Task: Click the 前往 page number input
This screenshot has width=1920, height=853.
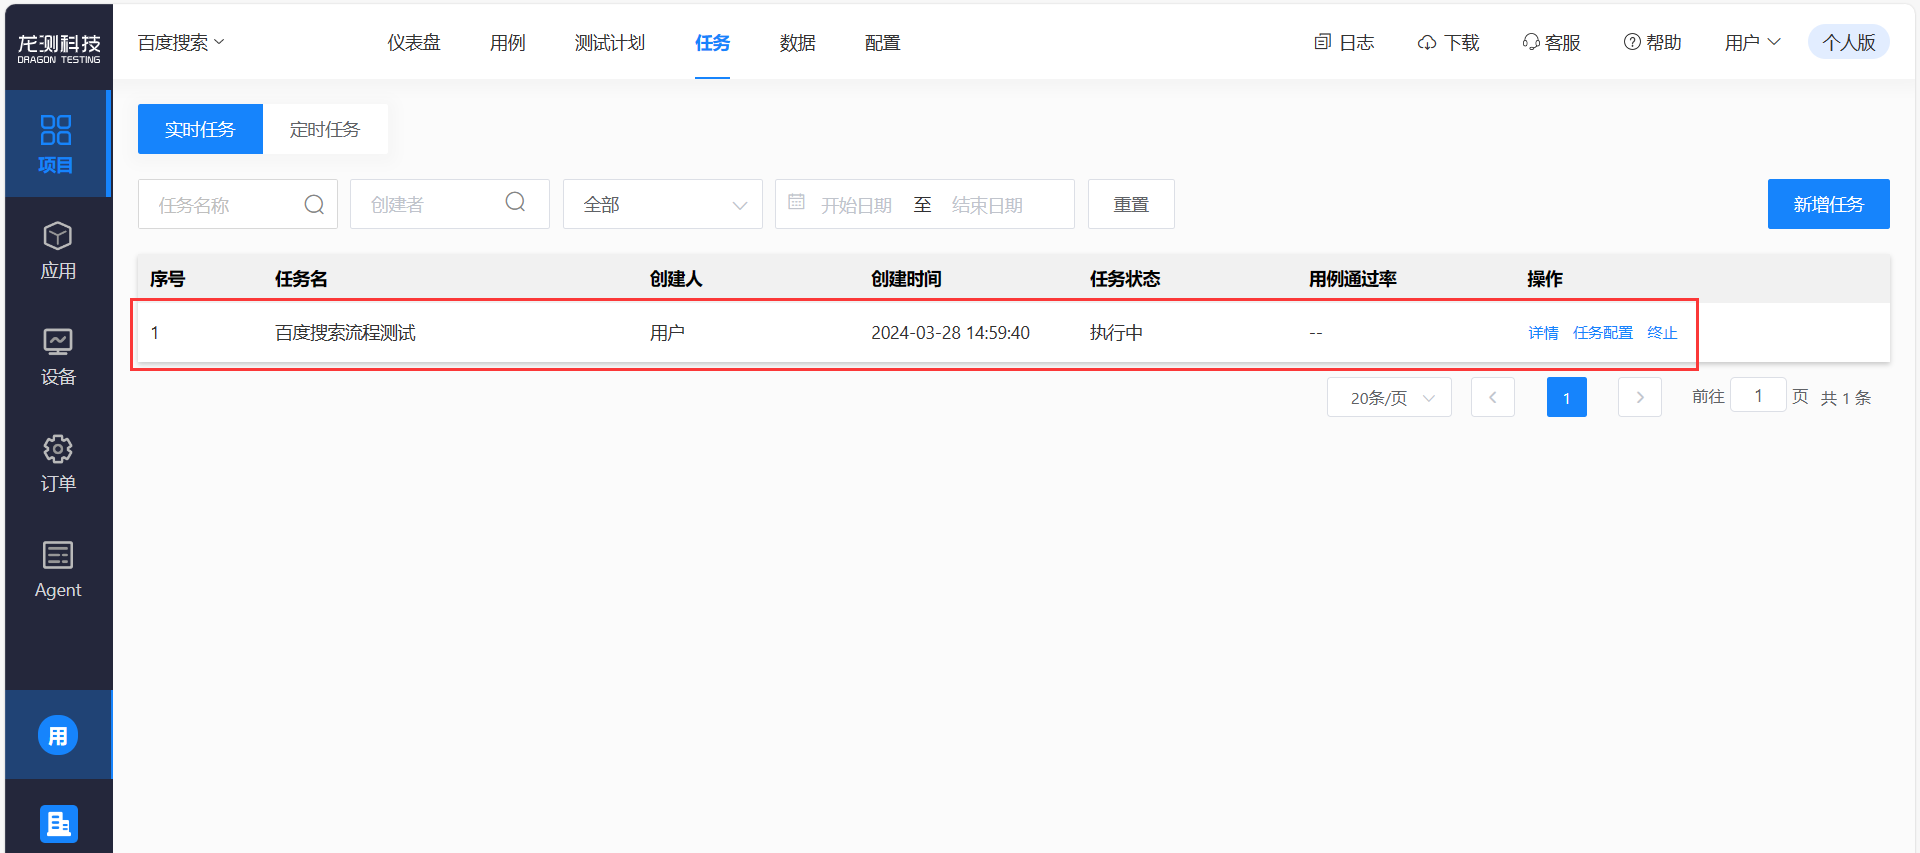Action: click(x=1758, y=395)
